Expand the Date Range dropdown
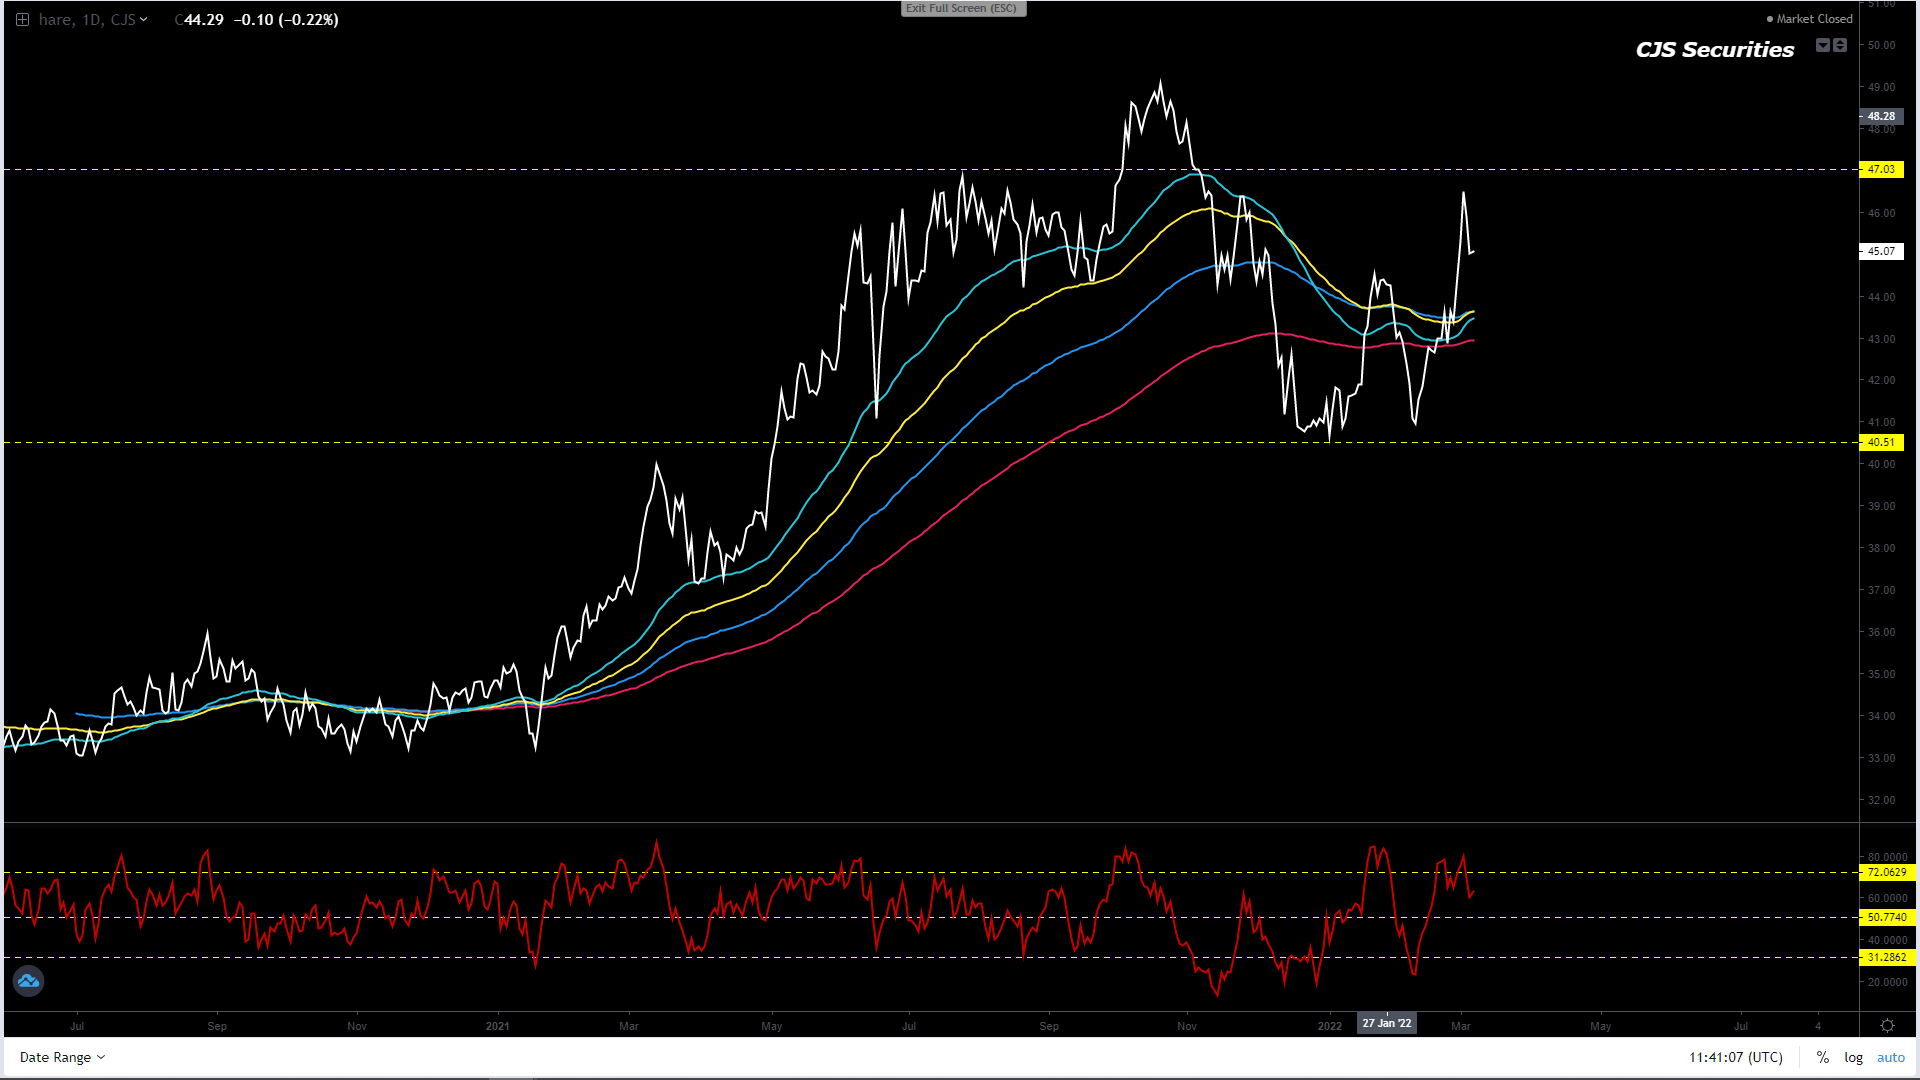Image resolution: width=1920 pixels, height=1080 pixels. [62, 1057]
